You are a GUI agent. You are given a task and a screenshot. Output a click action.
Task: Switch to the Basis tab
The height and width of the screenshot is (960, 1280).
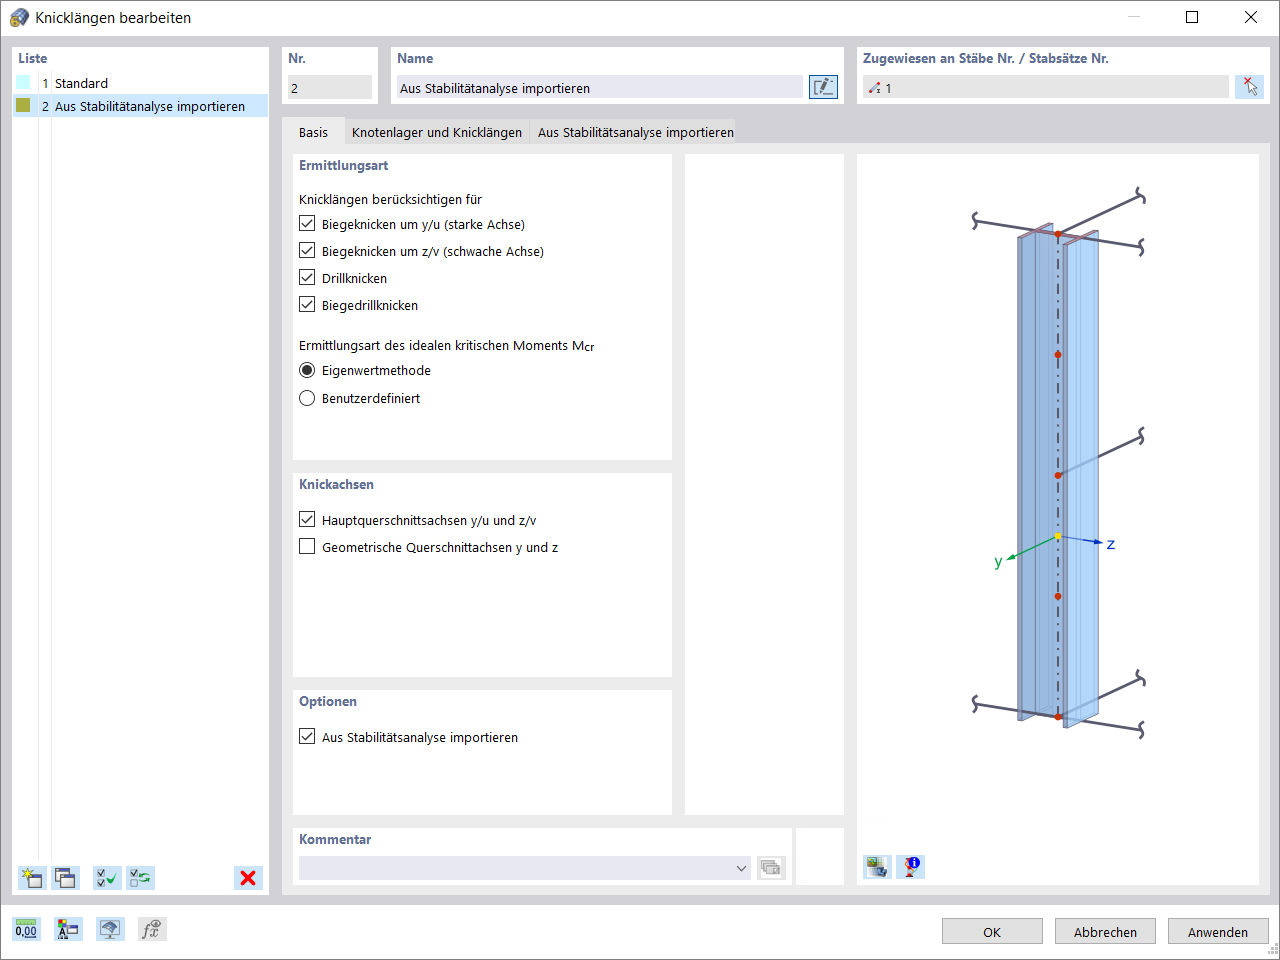tap(313, 132)
